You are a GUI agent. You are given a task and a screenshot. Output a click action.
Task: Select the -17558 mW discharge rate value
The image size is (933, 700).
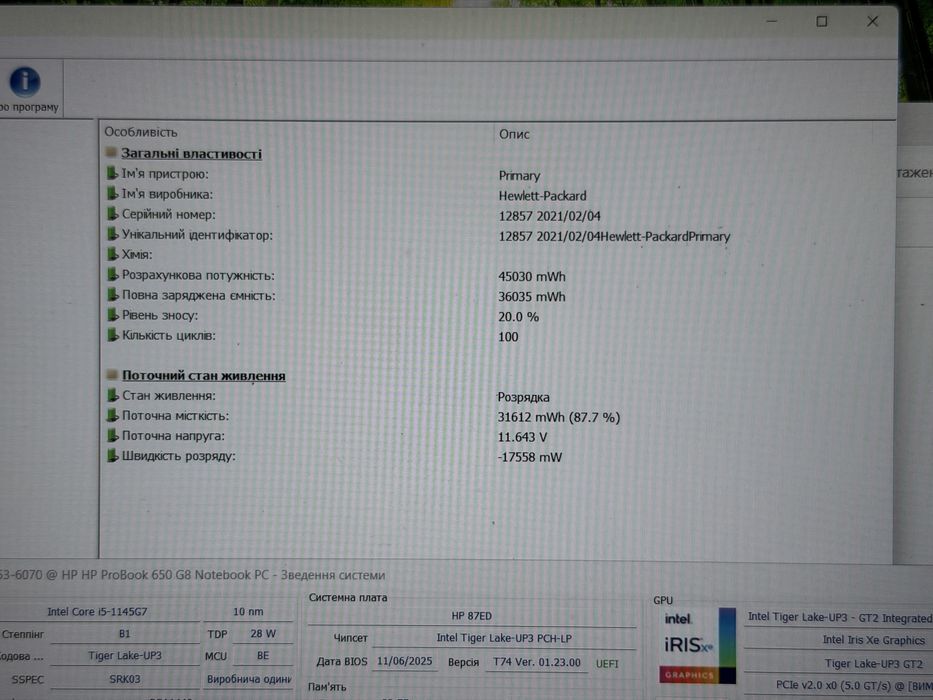point(530,458)
